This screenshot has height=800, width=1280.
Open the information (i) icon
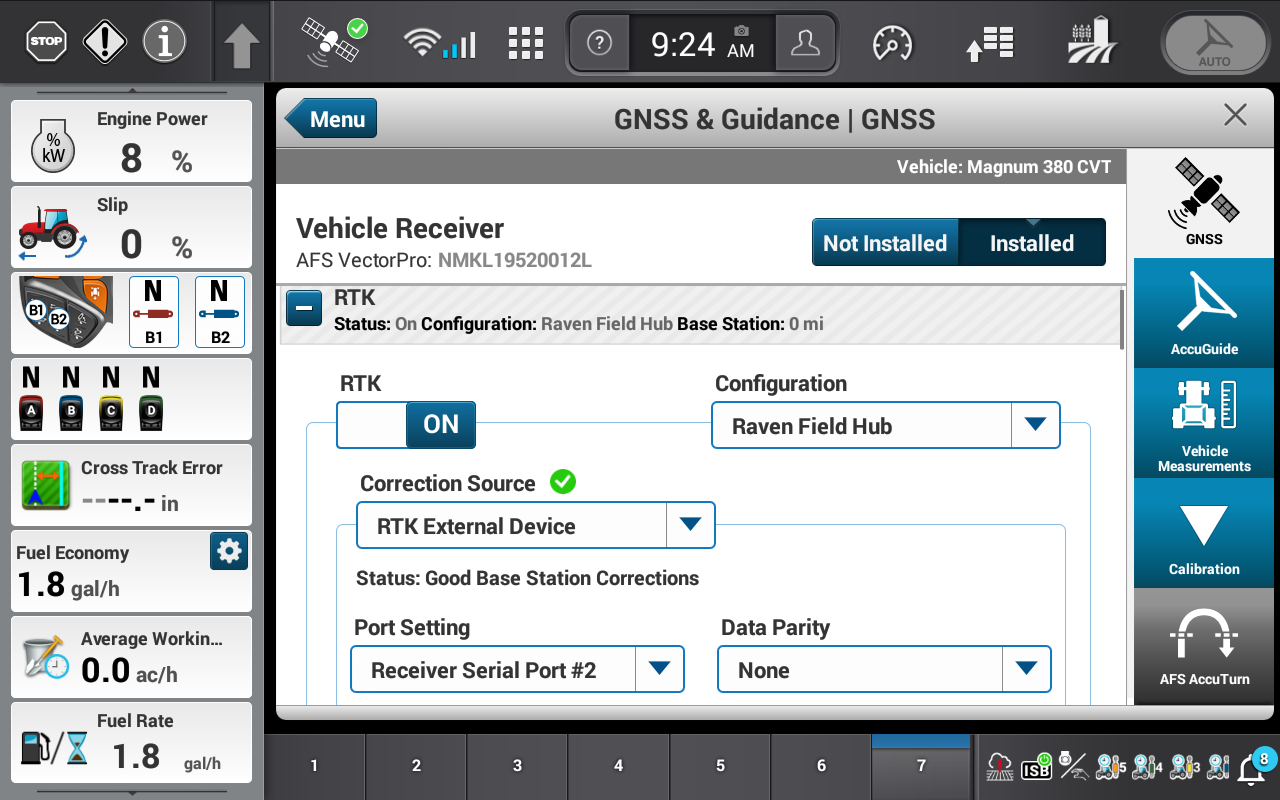point(164,42)
